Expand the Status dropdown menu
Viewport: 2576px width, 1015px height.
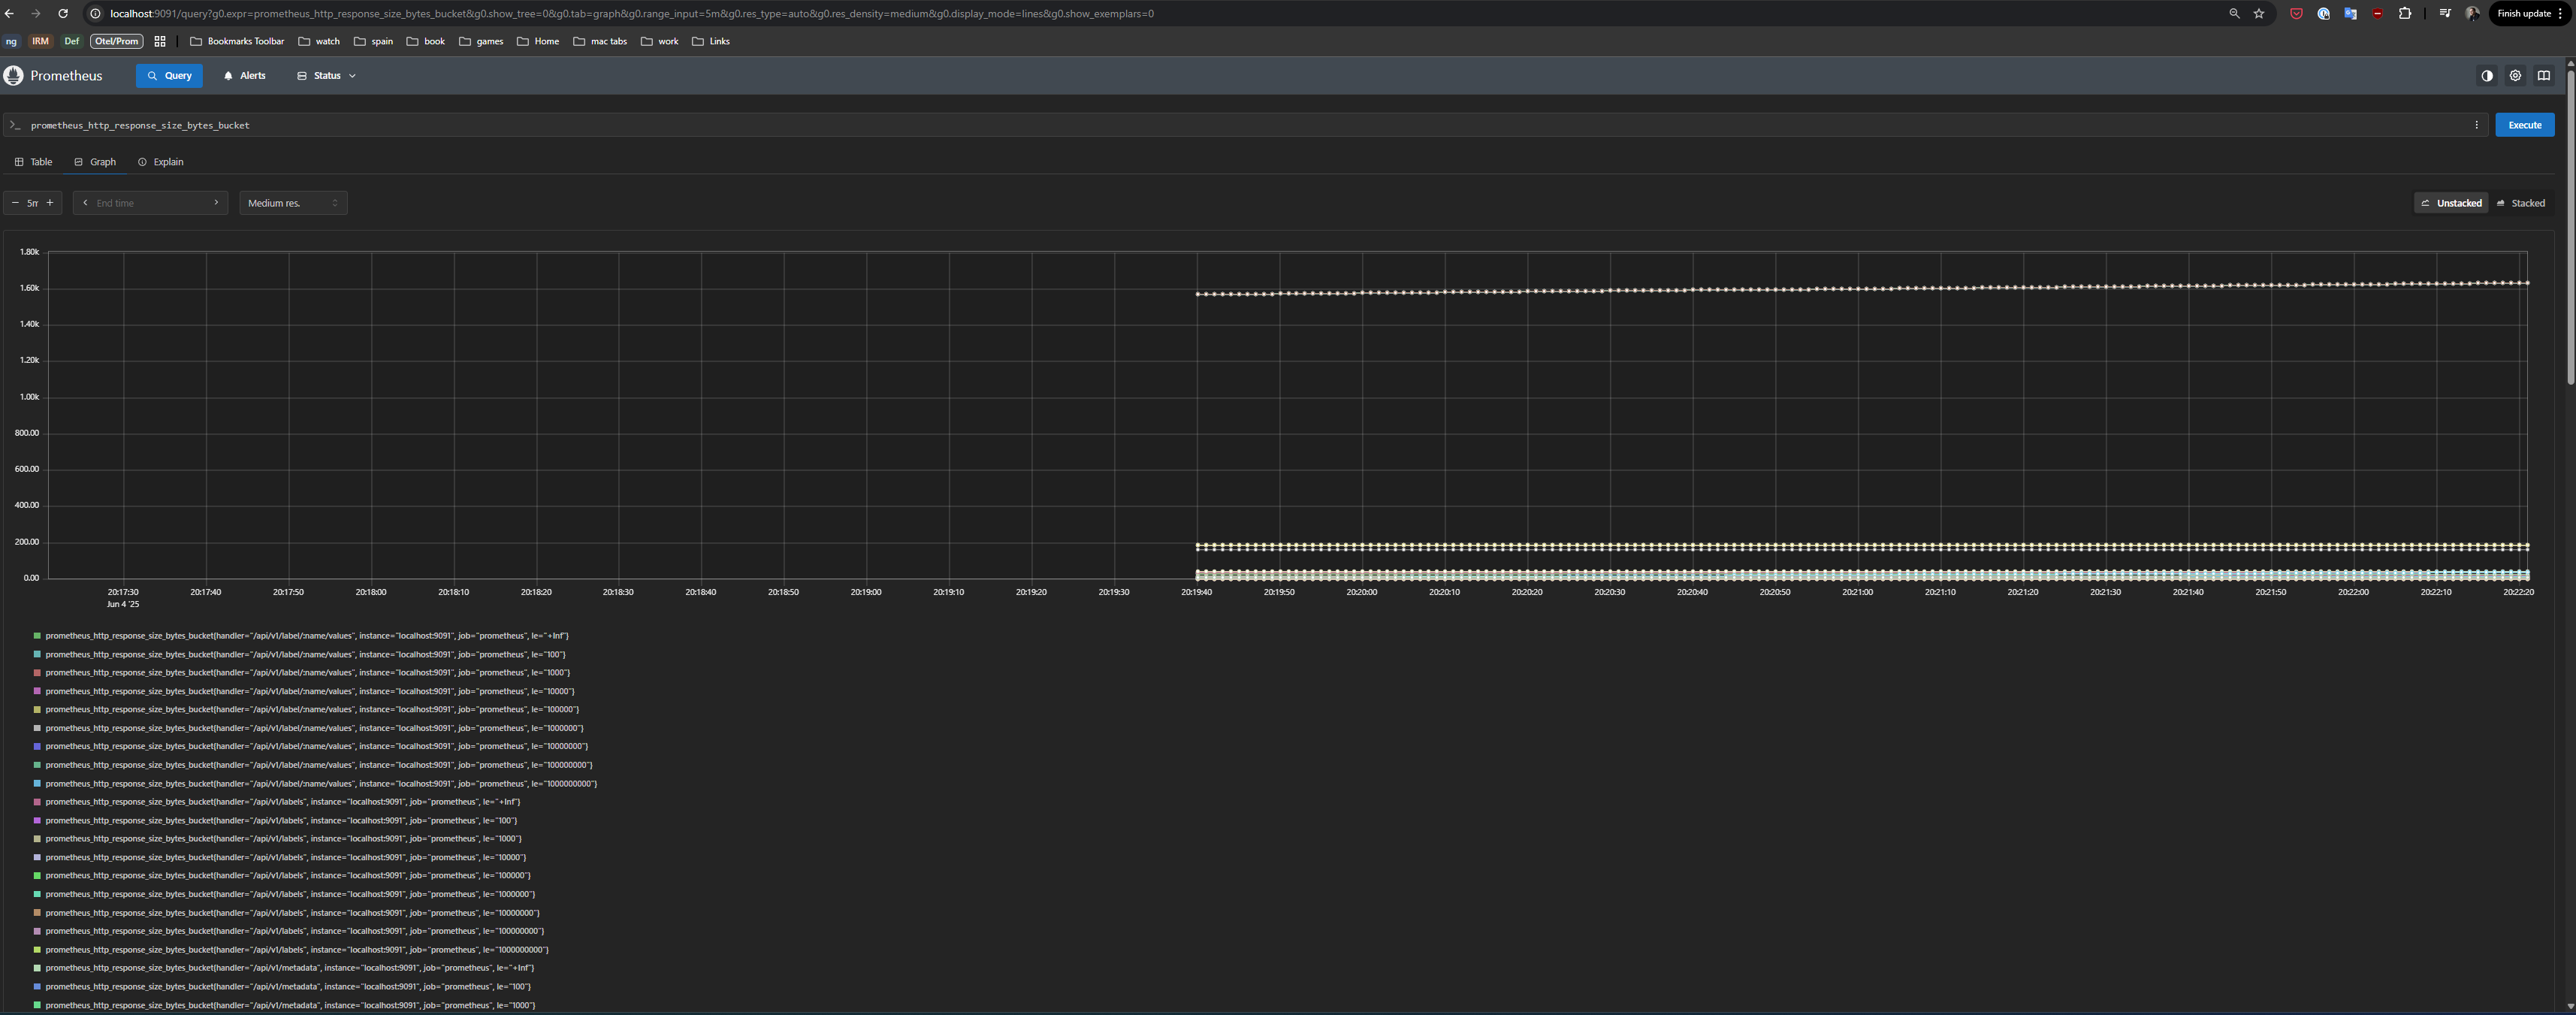[x=326, y=76]
